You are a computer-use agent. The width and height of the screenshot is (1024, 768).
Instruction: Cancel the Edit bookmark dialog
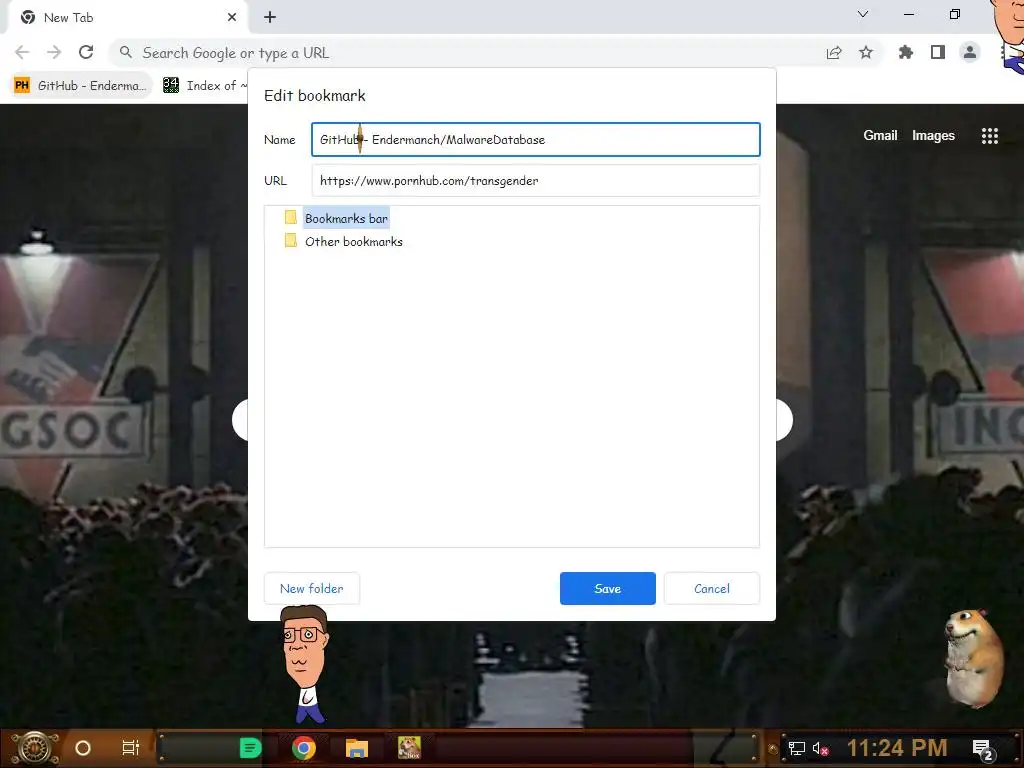click(712, 588)
